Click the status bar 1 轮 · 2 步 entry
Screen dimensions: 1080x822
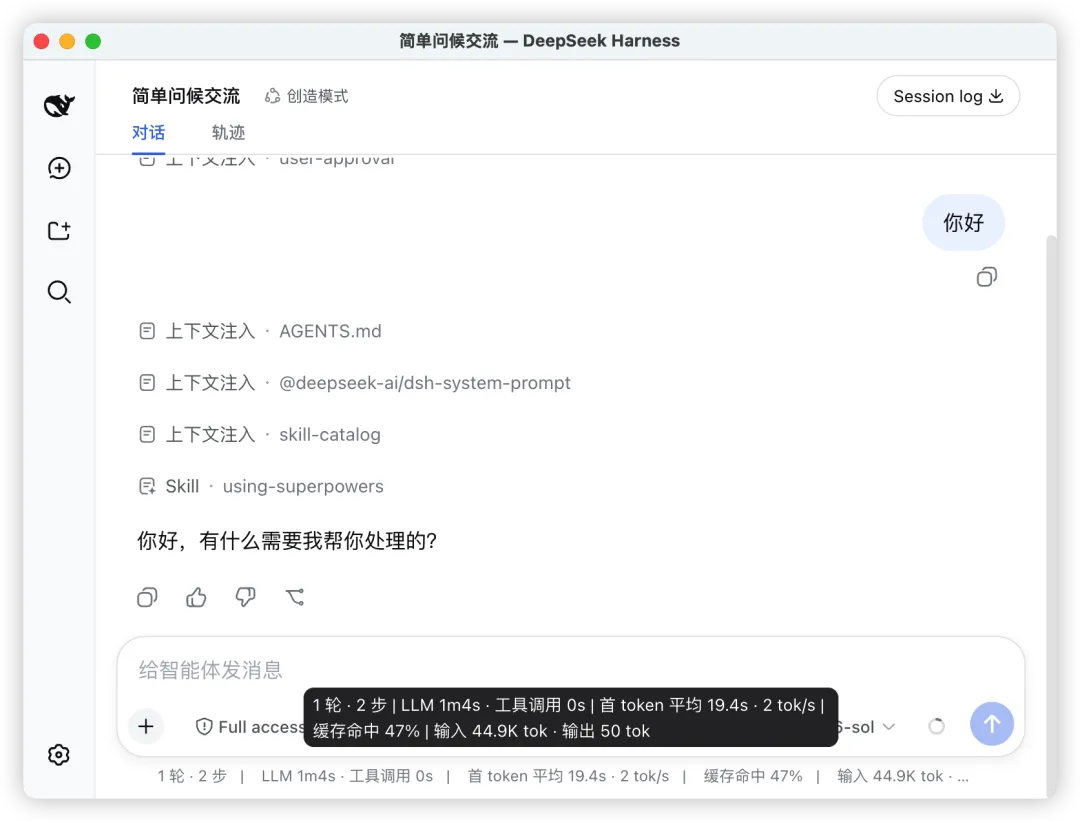coord(192,777)
